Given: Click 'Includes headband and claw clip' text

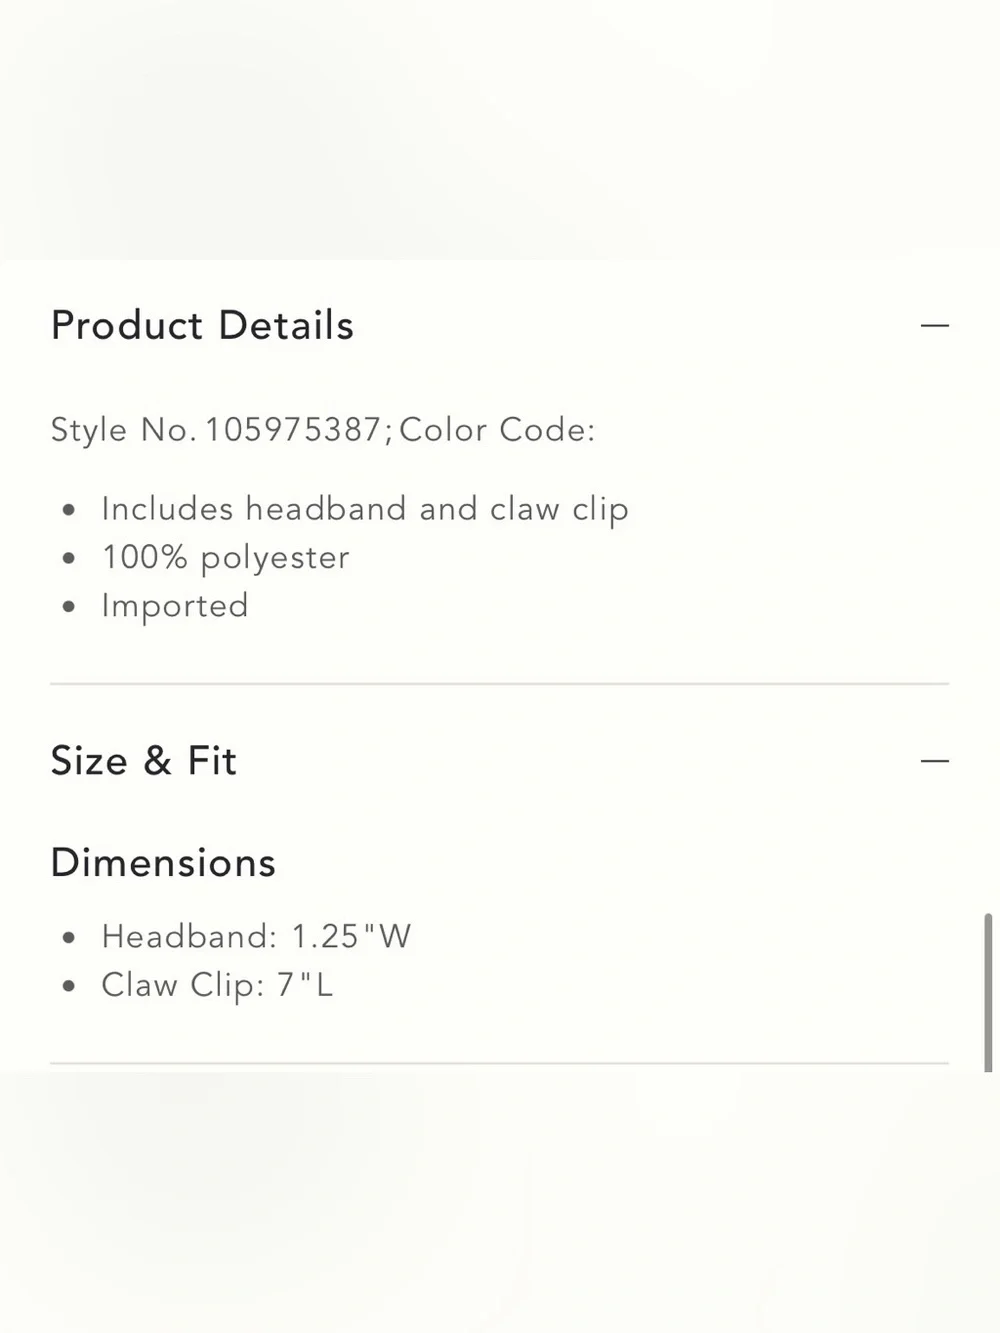Looking at the screenshot, I should (365, 509).
